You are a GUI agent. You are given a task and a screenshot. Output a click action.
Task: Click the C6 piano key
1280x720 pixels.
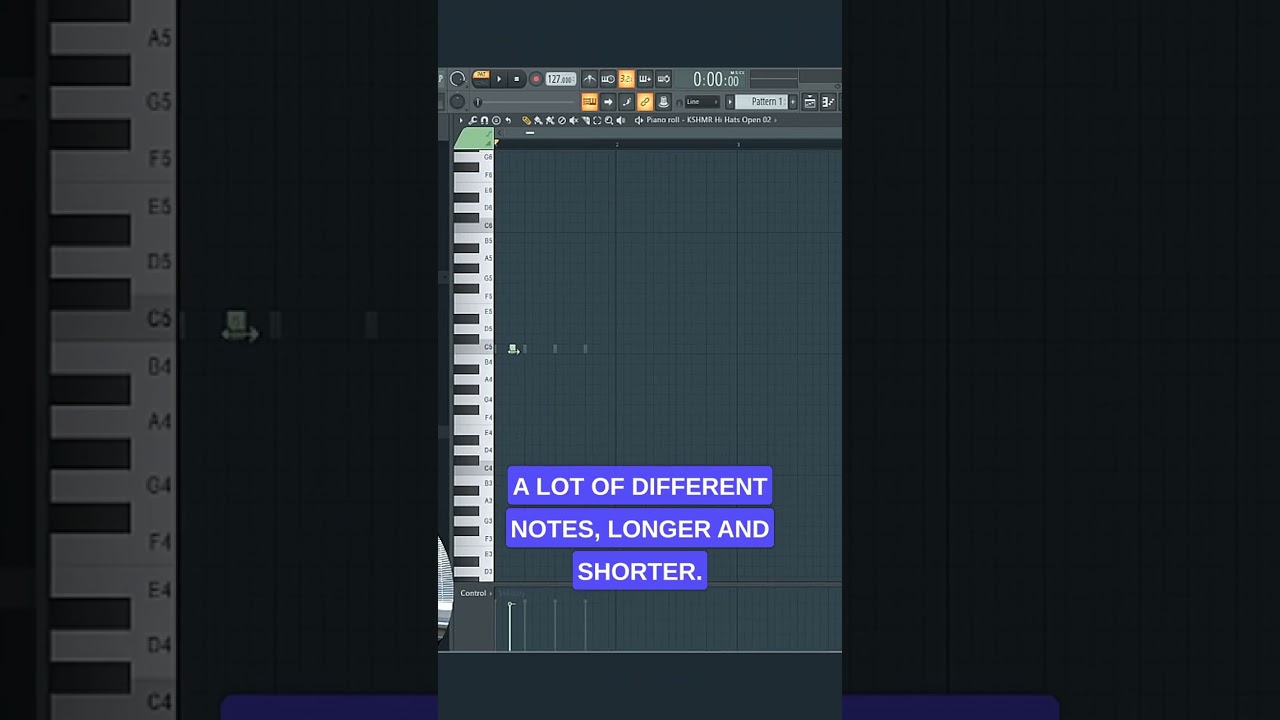point(474,225)
